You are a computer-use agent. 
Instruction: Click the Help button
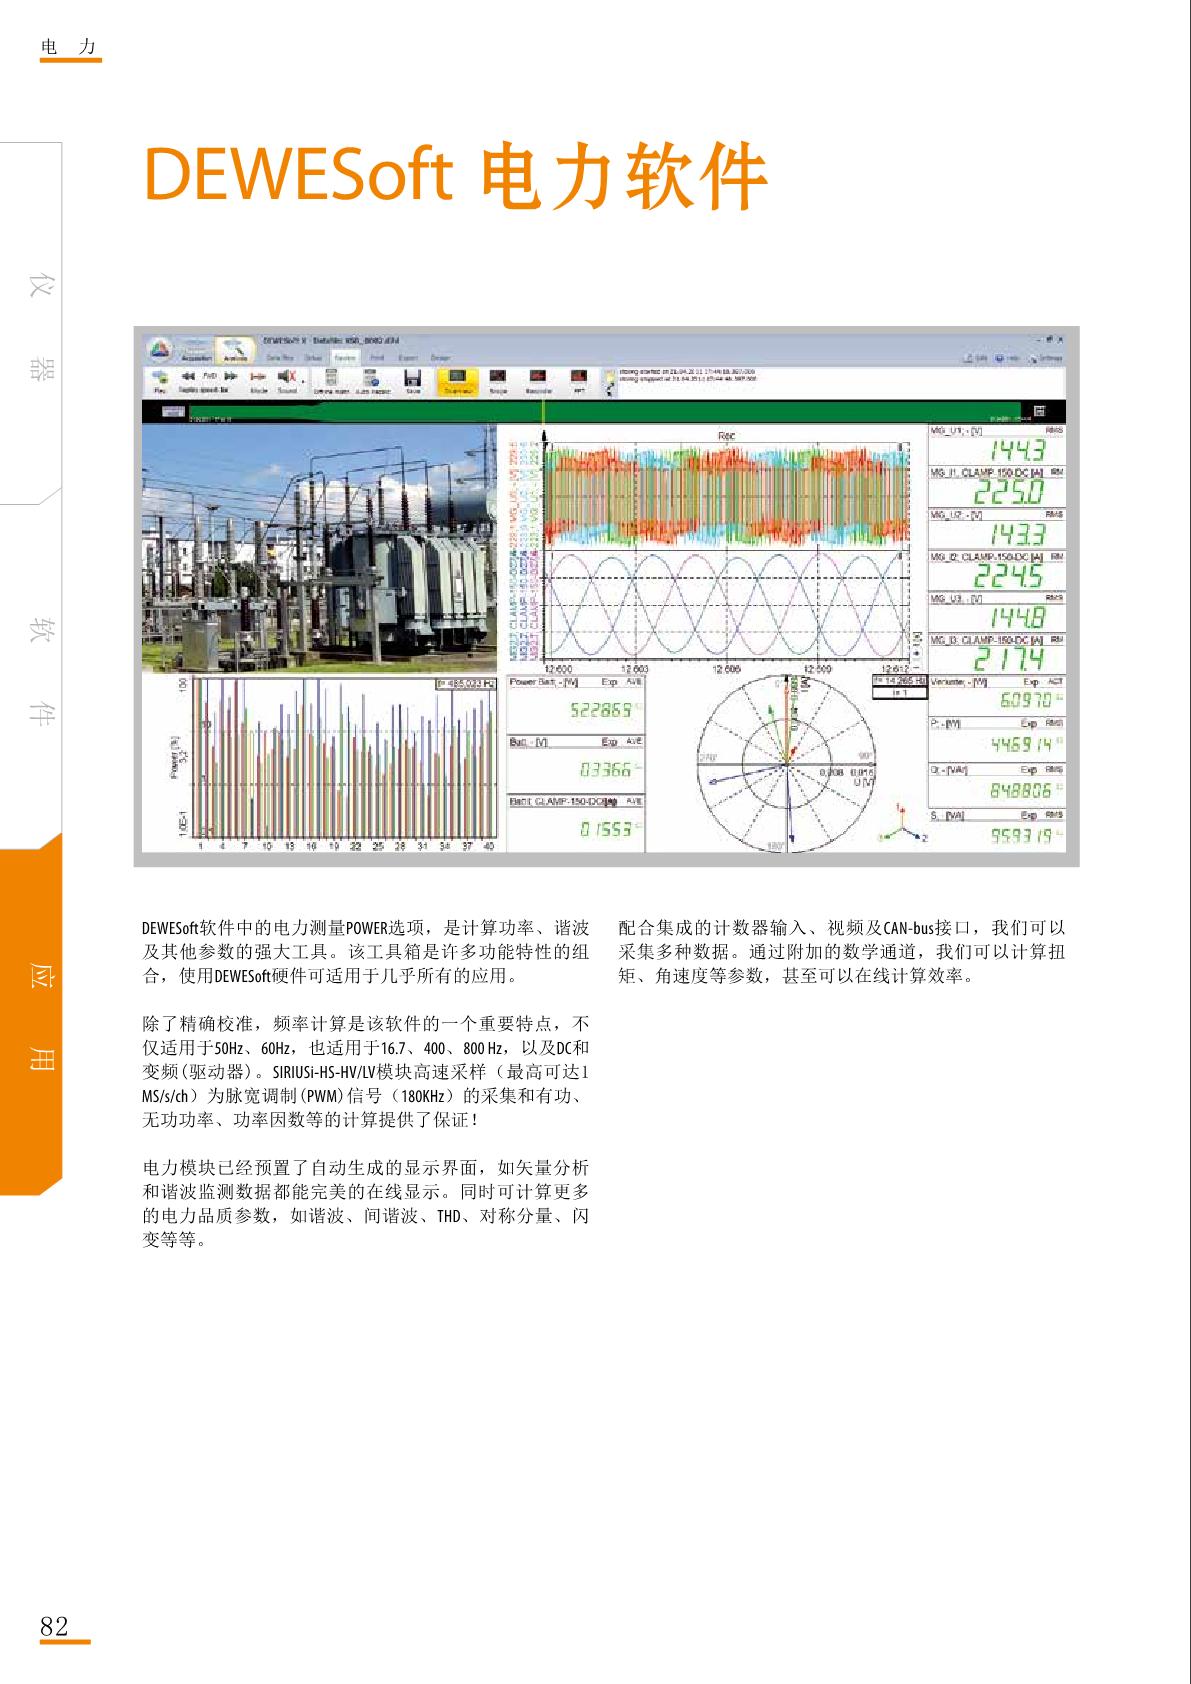tap(1008, 357)
